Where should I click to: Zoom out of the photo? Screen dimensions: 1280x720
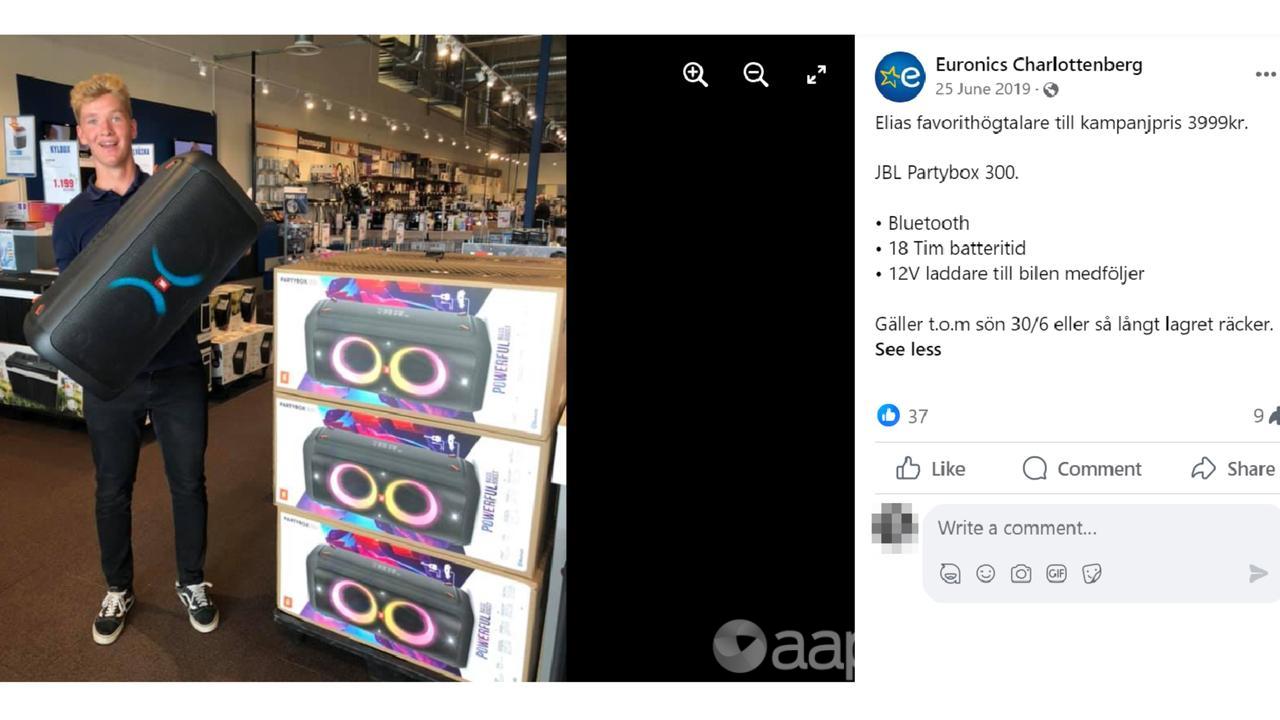[x=755, y=74]
